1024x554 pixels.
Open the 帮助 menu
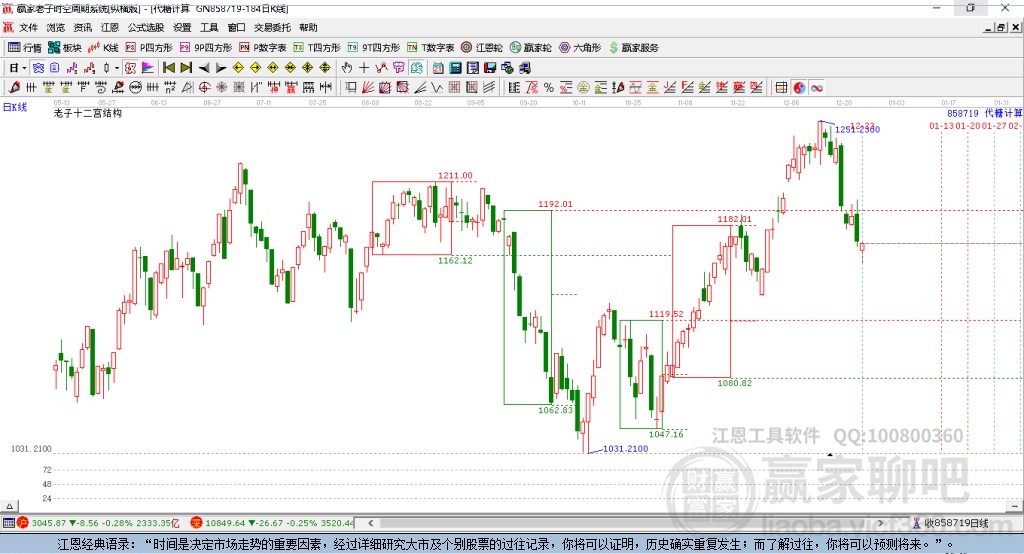[308, 27]
